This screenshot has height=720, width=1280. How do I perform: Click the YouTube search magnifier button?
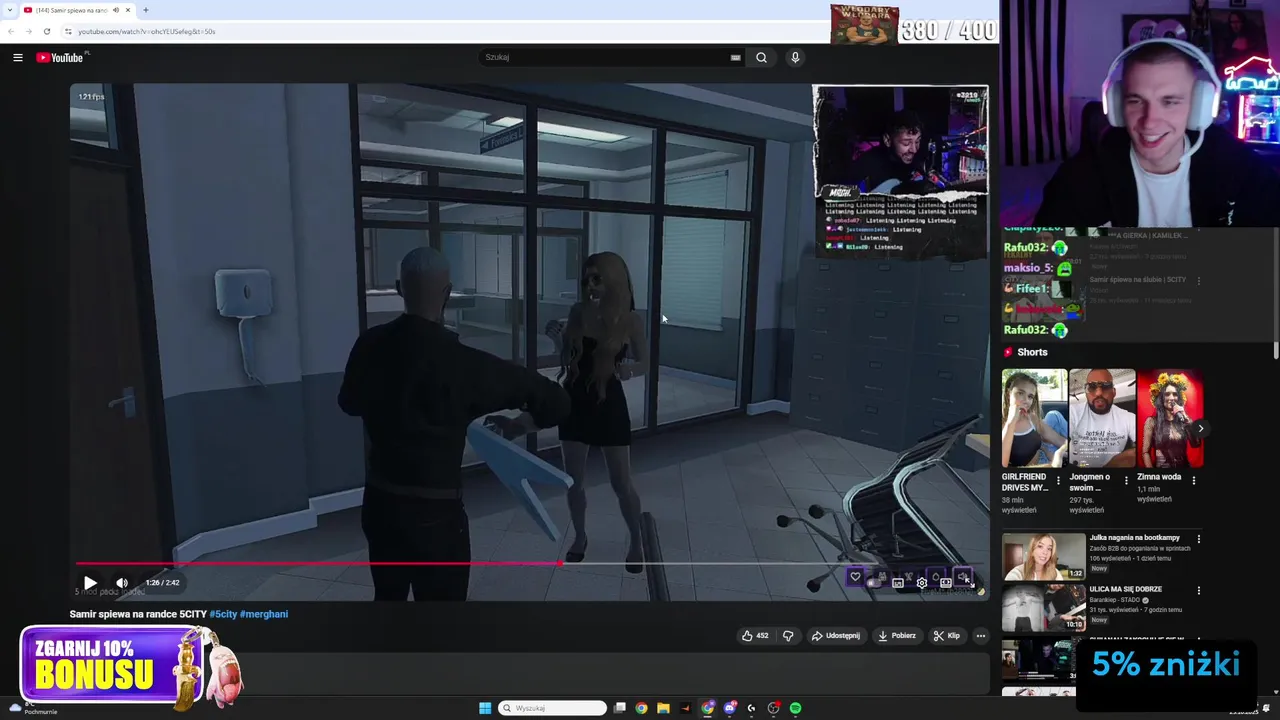pos(761,57)
